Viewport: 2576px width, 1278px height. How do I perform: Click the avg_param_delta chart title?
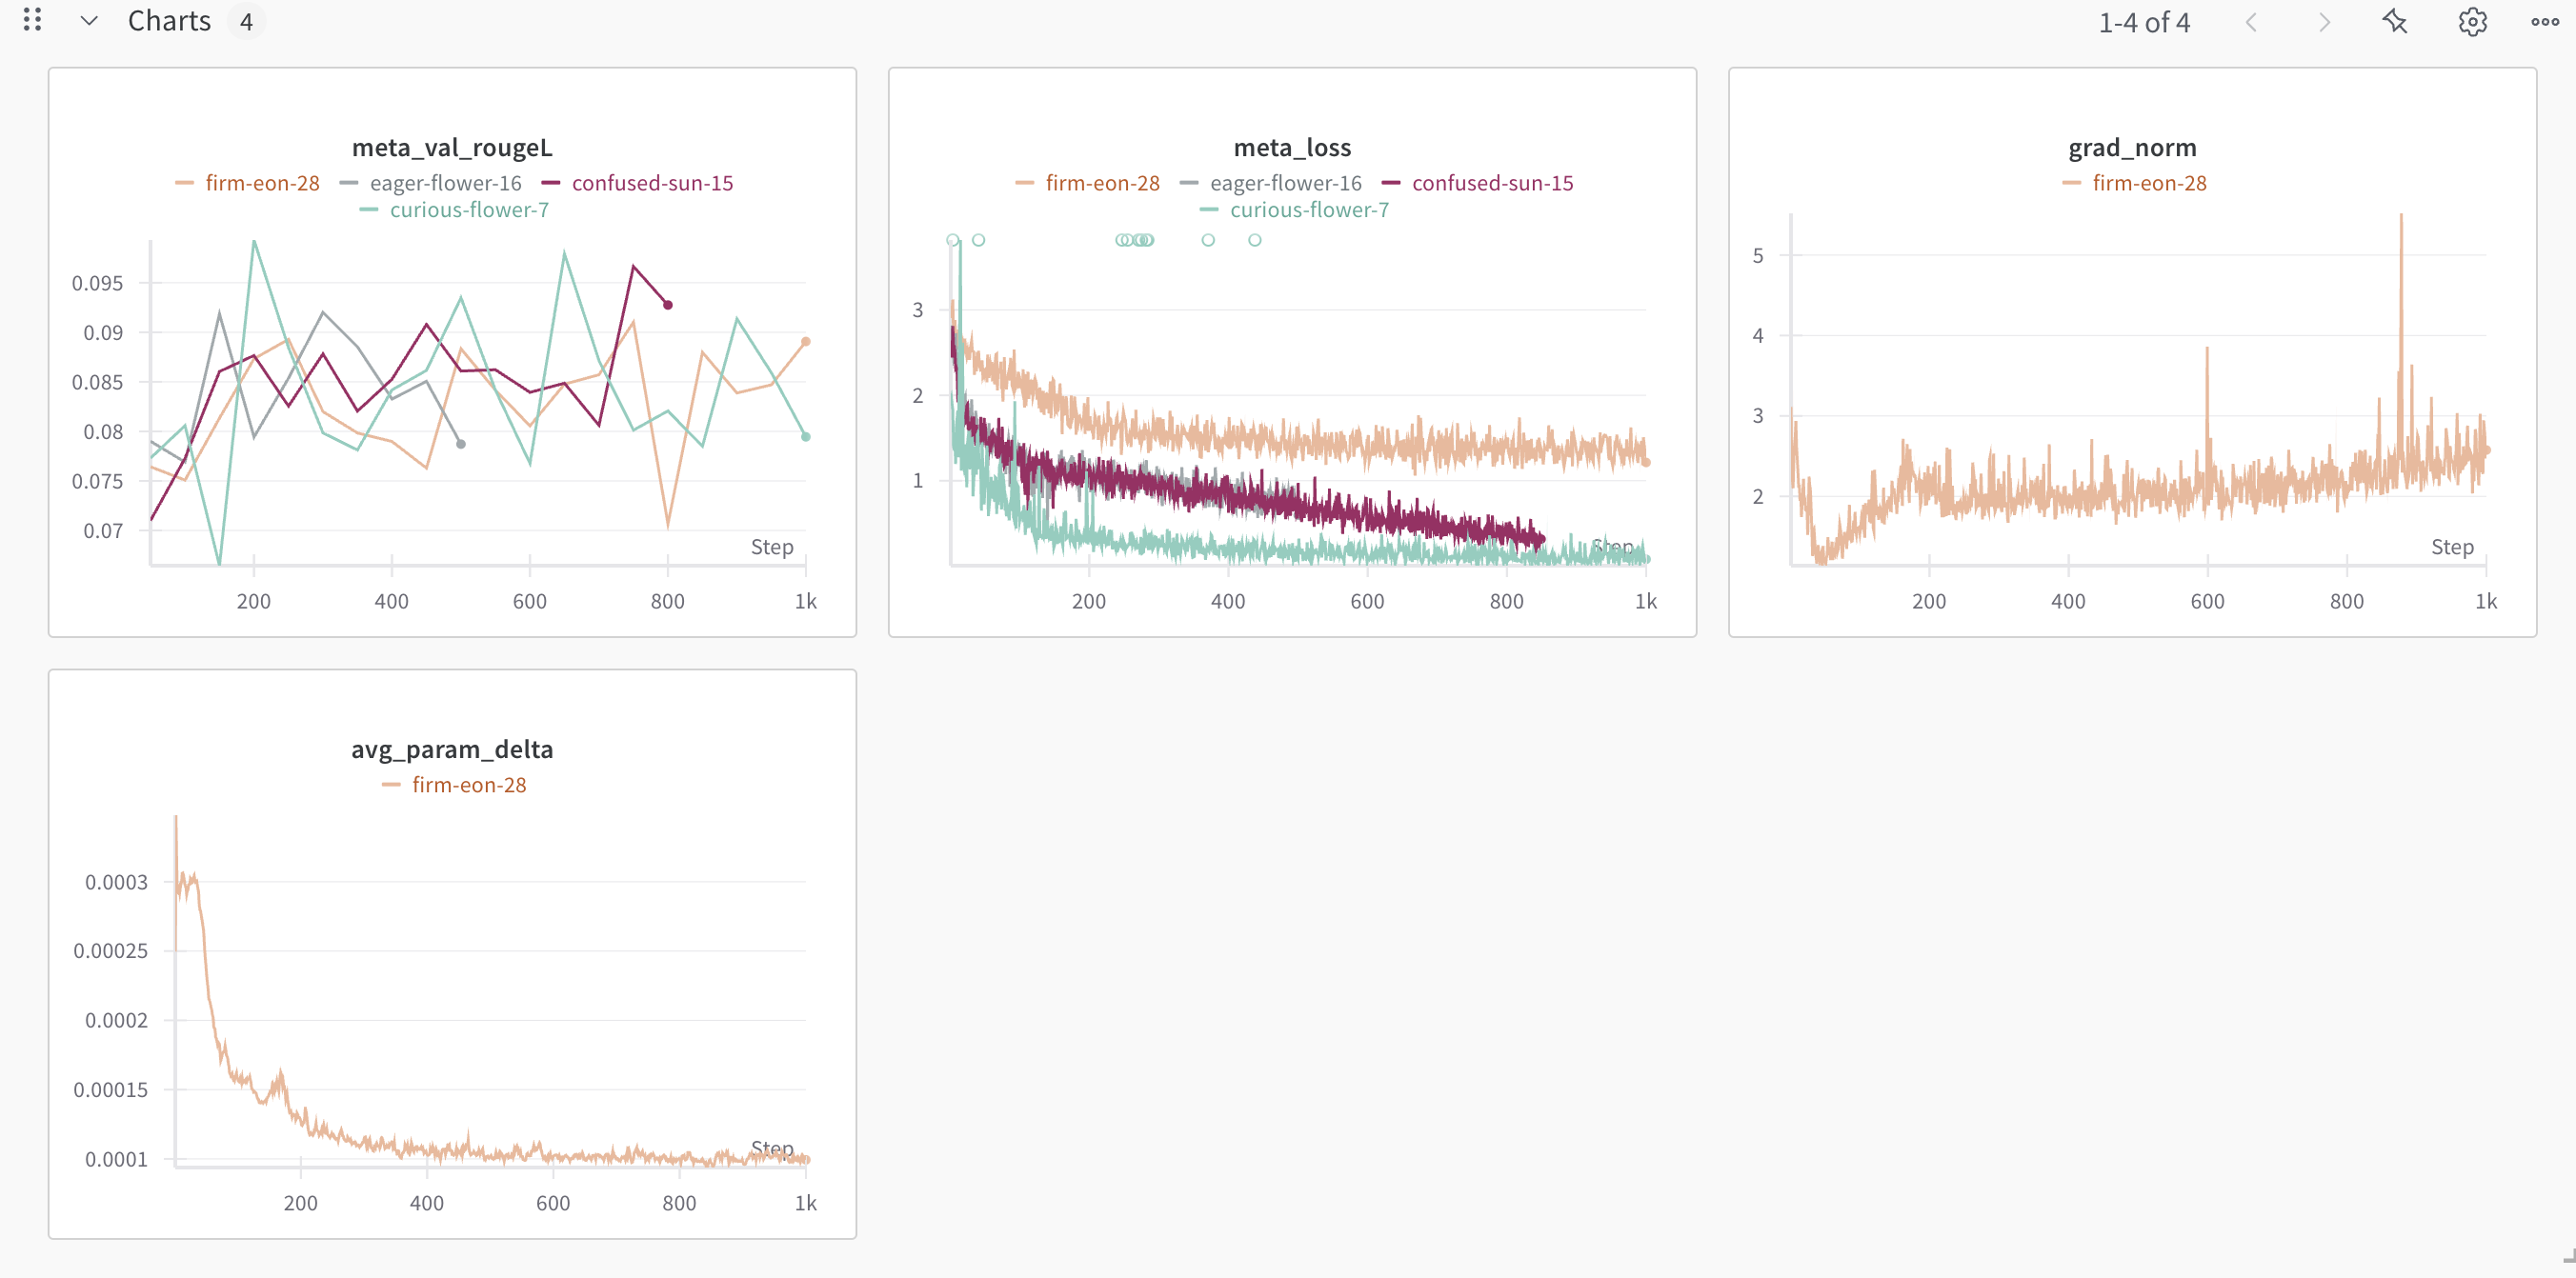point(452,749)
